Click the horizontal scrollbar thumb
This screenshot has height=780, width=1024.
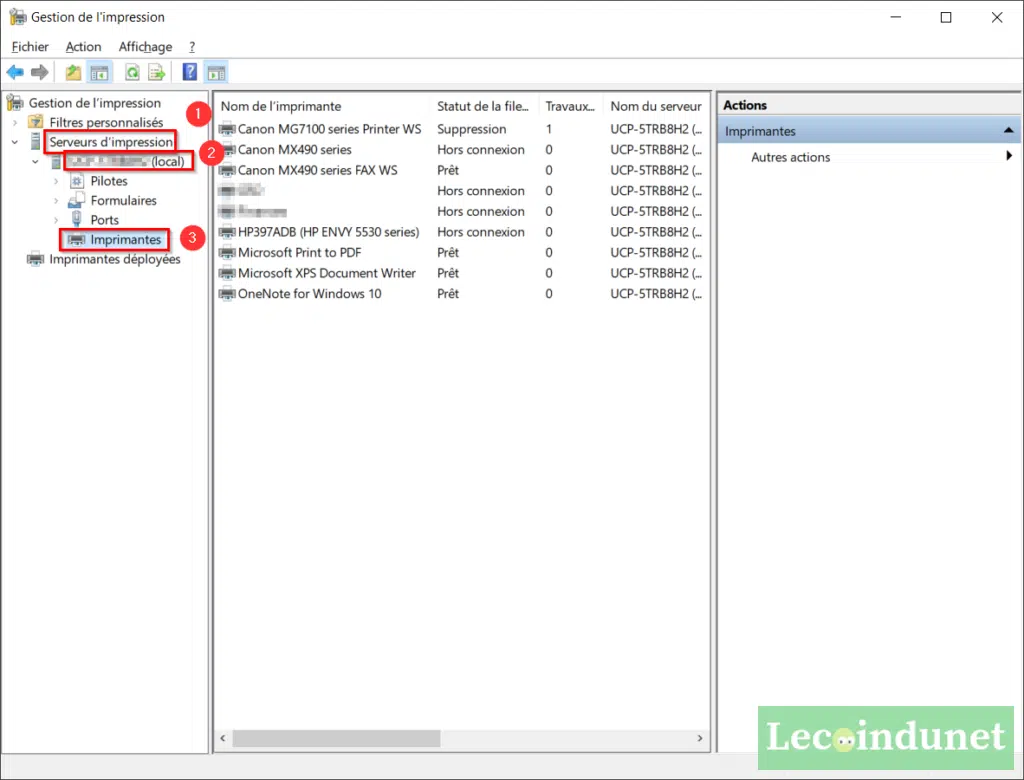[336, 738]
